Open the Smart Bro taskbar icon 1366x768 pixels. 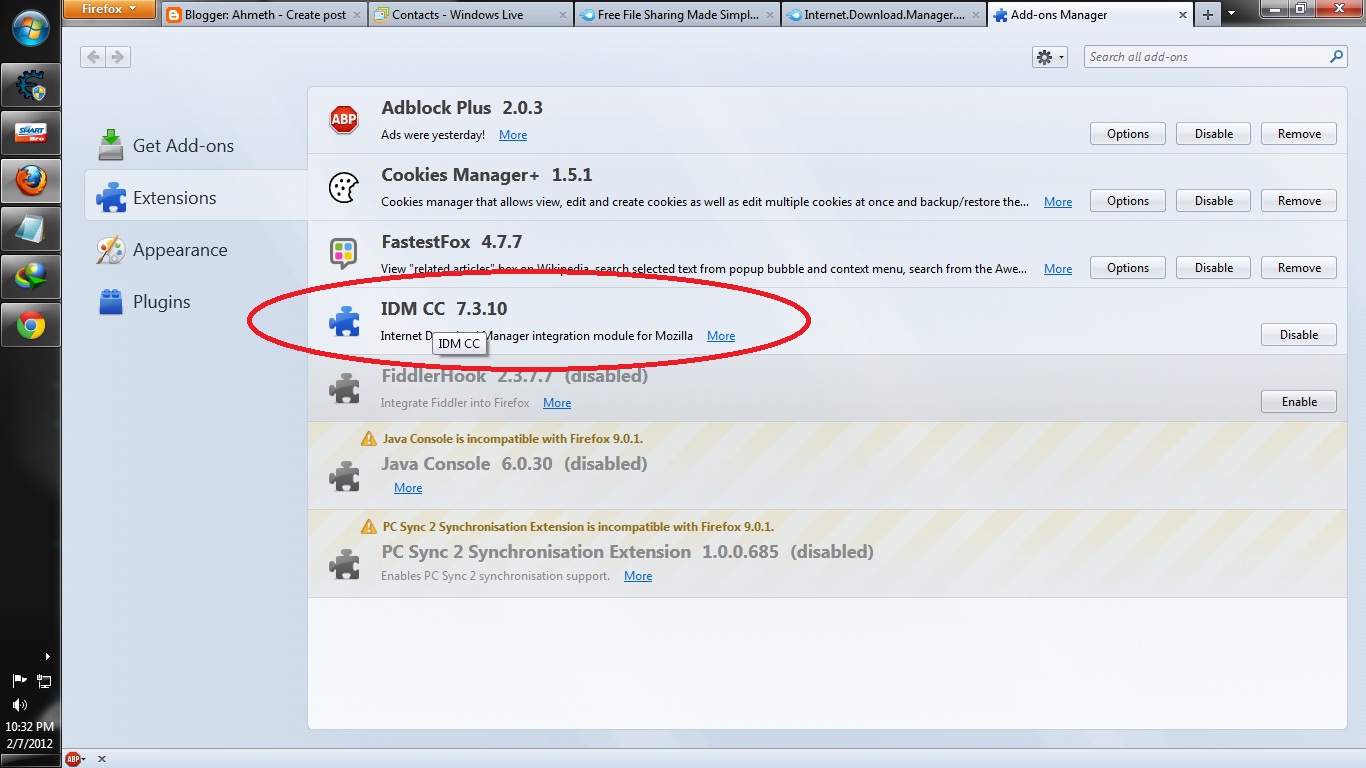pos(31,132)
